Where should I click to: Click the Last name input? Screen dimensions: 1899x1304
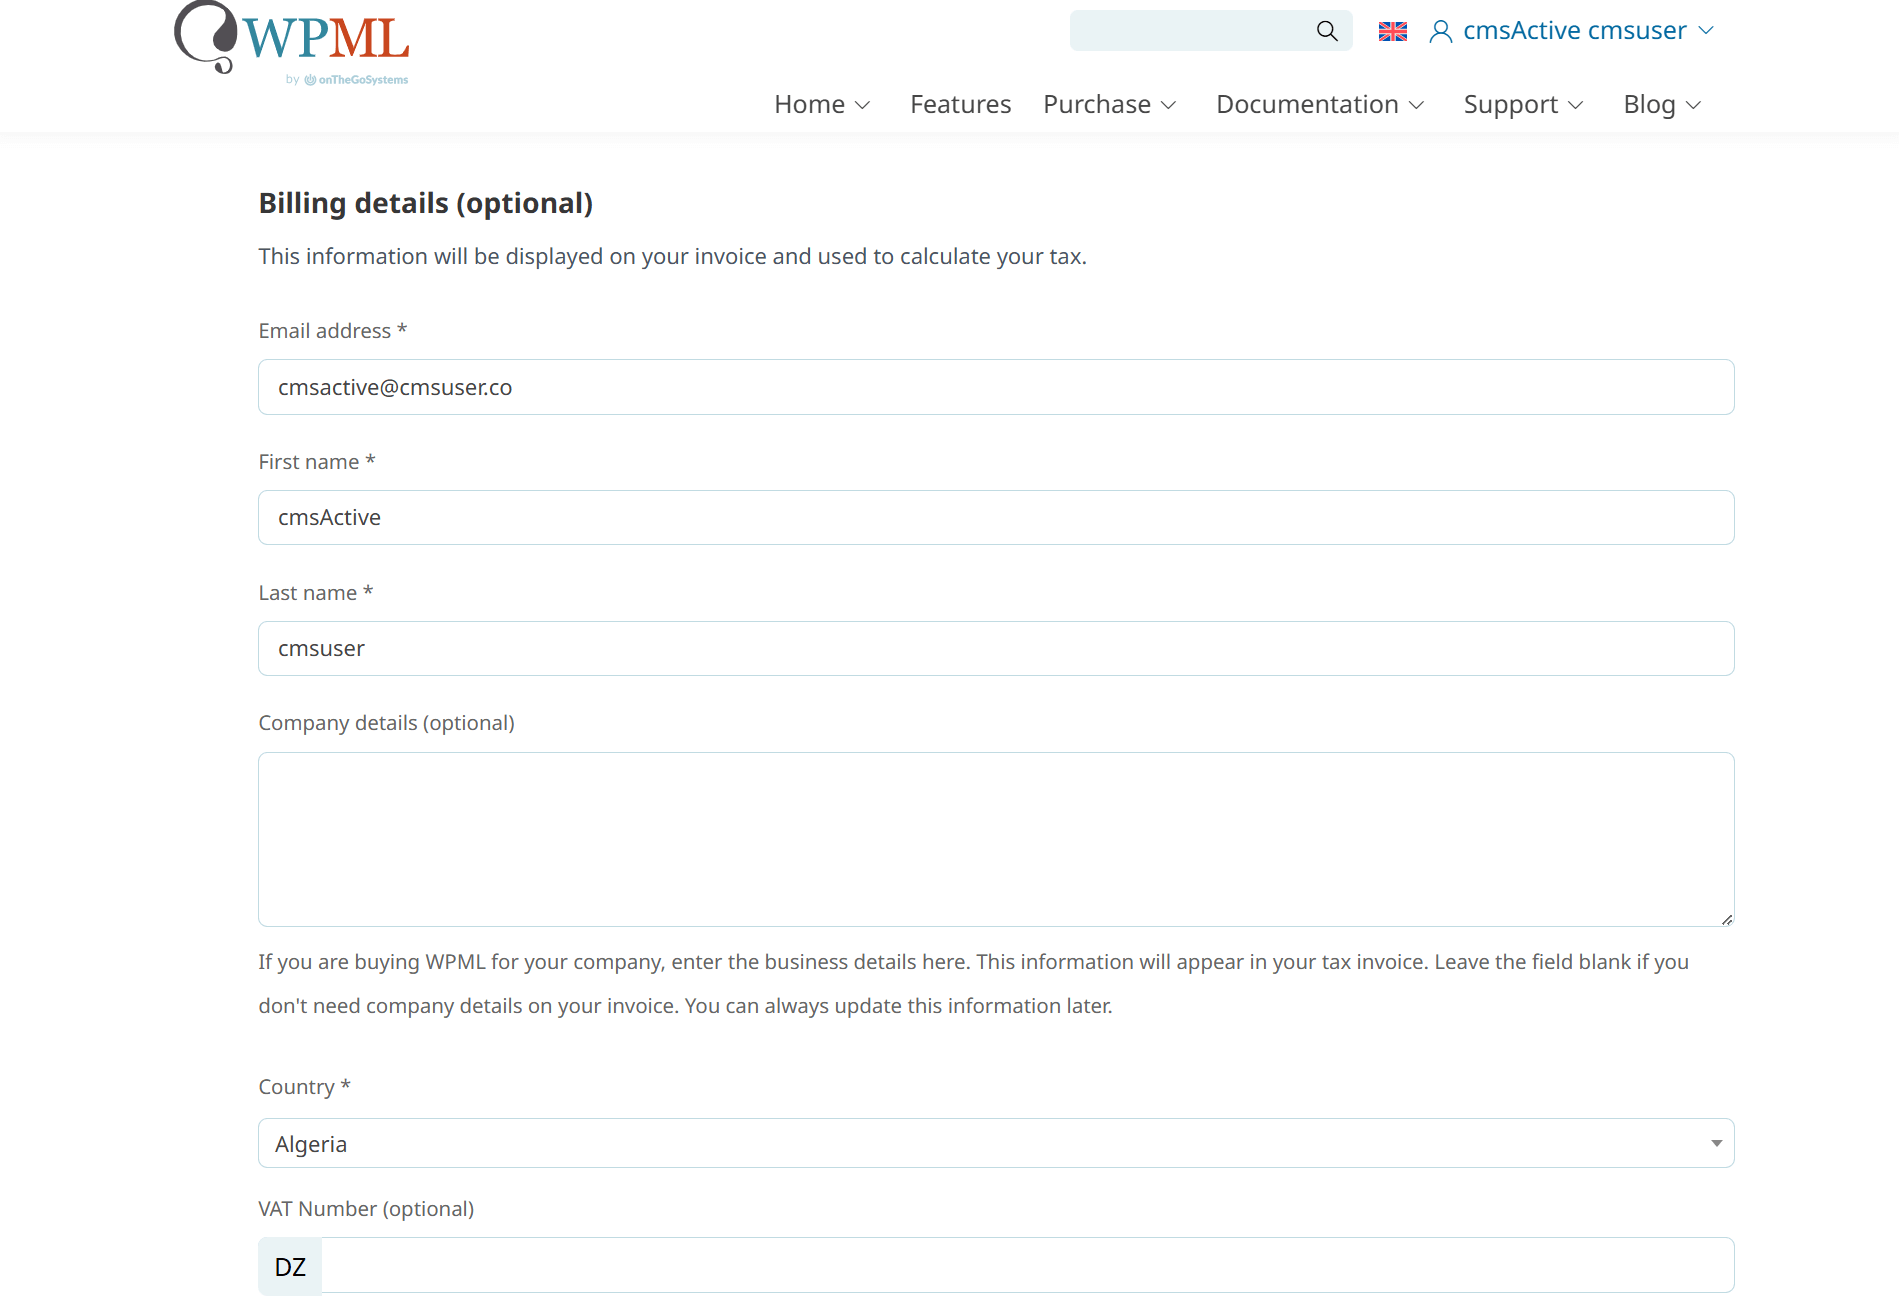coord(995,648)
